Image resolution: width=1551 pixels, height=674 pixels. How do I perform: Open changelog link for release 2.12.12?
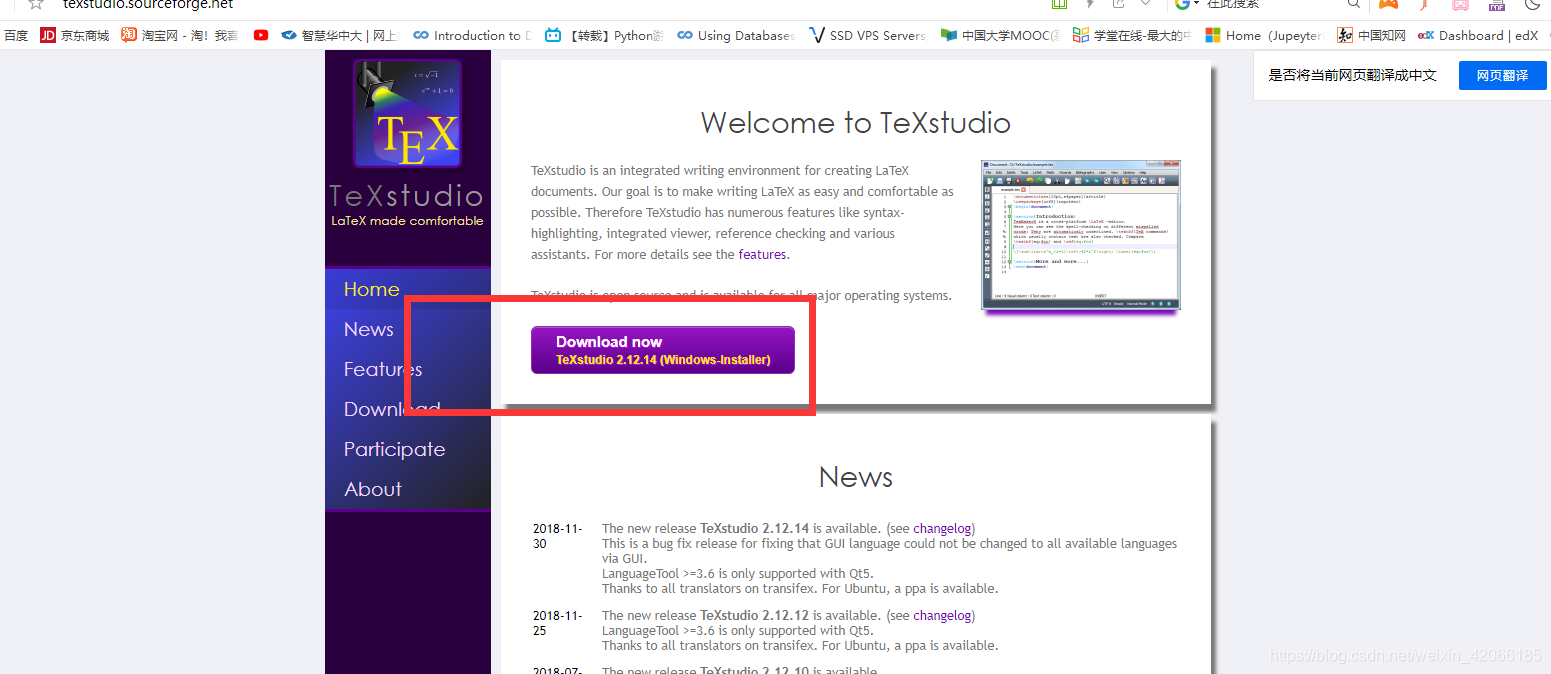point(941,616)
